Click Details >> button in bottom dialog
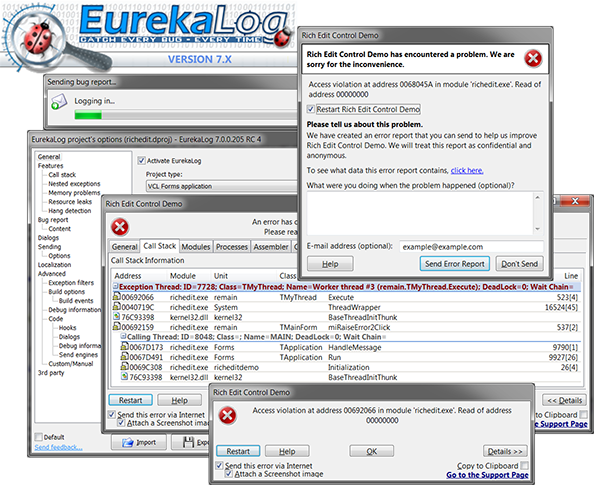The height and width of the screenshot is (485, 594). coord(505,451)
